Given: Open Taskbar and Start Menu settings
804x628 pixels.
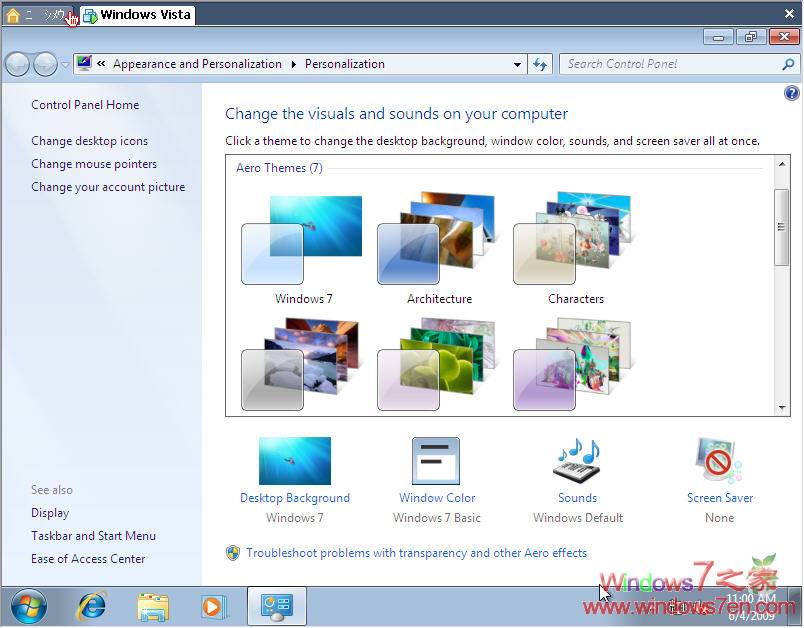Looking at the screenshot, I should tap(93, 535).
